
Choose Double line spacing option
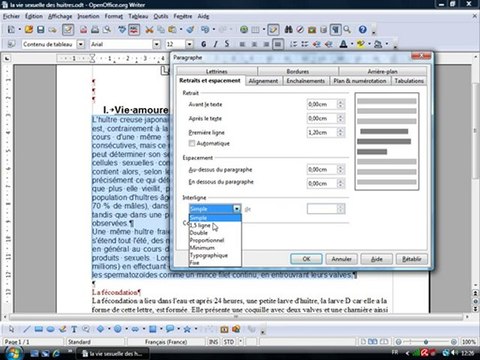tap(215, 233)
